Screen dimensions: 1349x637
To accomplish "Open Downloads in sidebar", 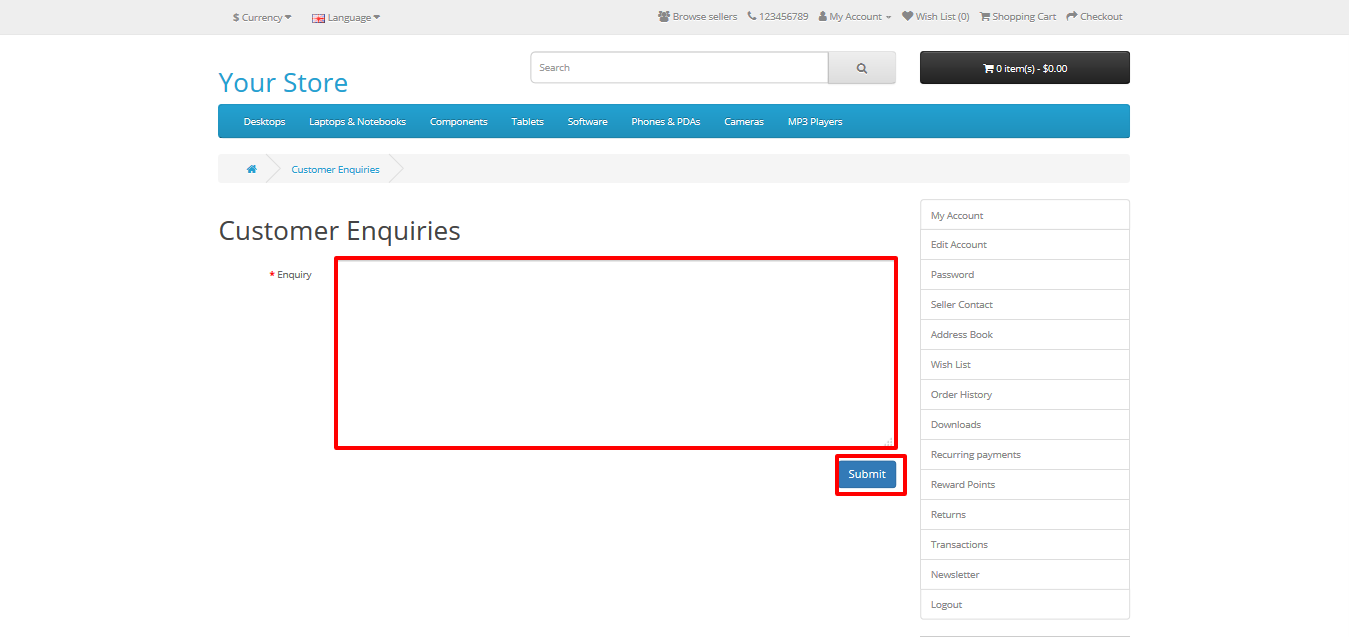I will point(1025,425).
